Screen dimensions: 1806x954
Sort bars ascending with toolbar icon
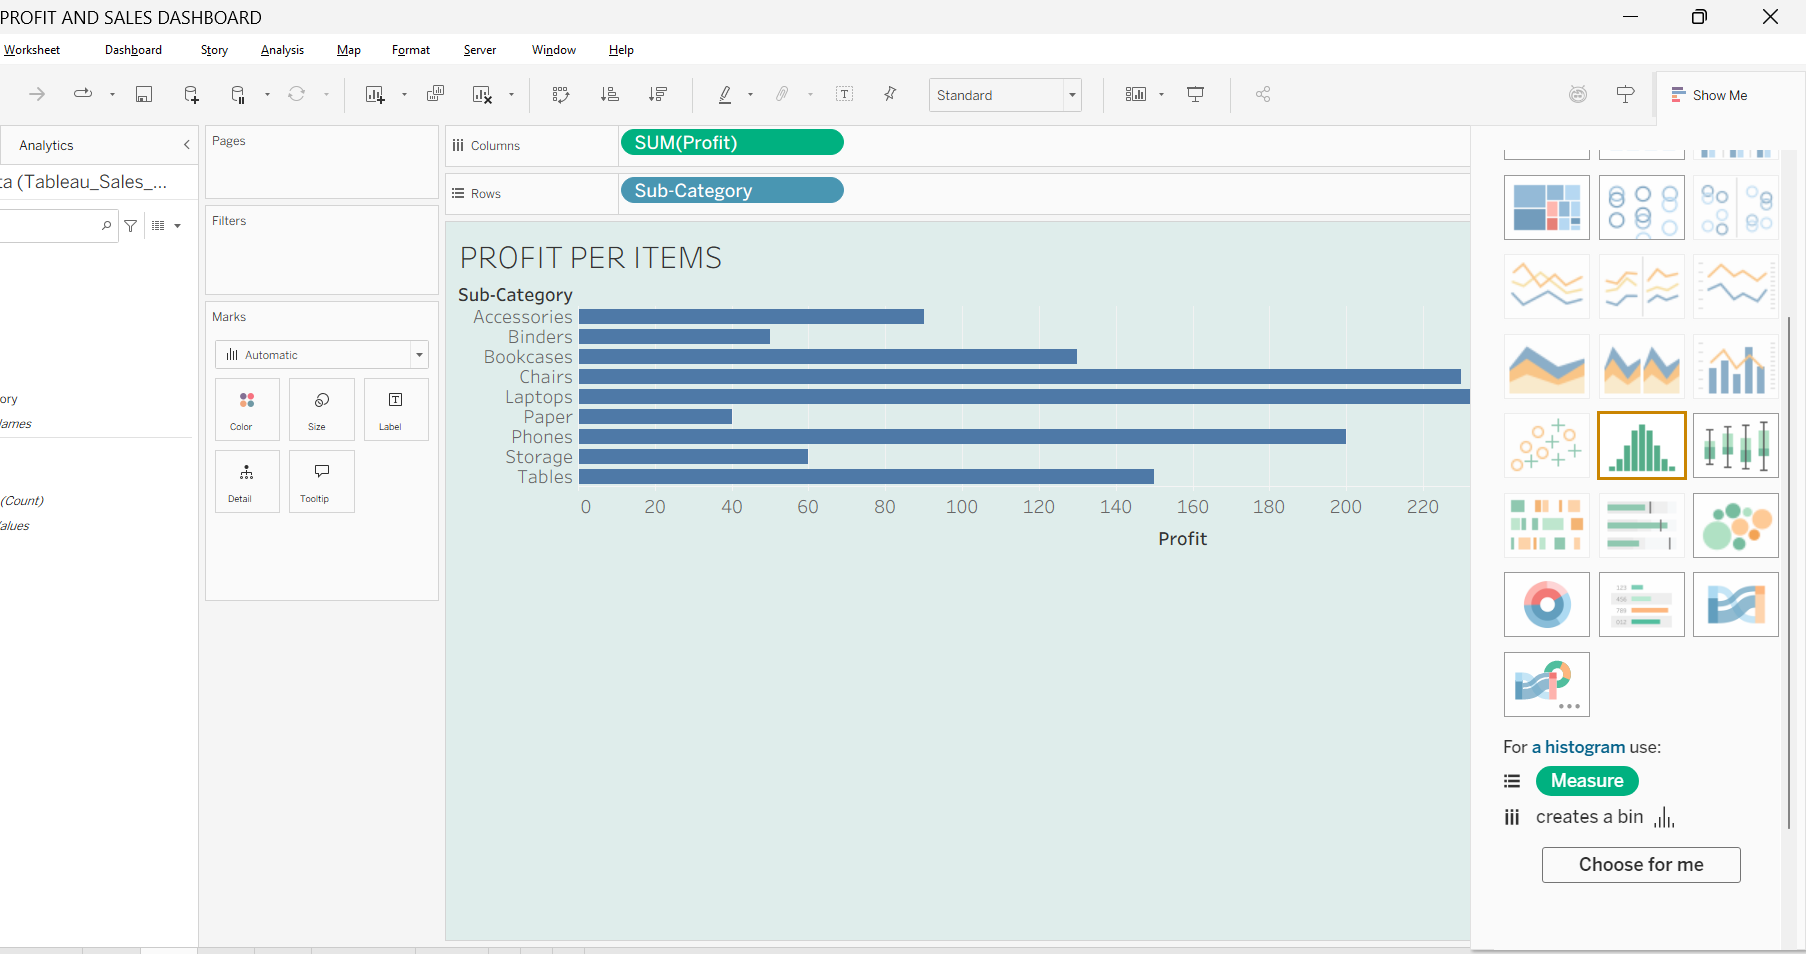point(609,94)
